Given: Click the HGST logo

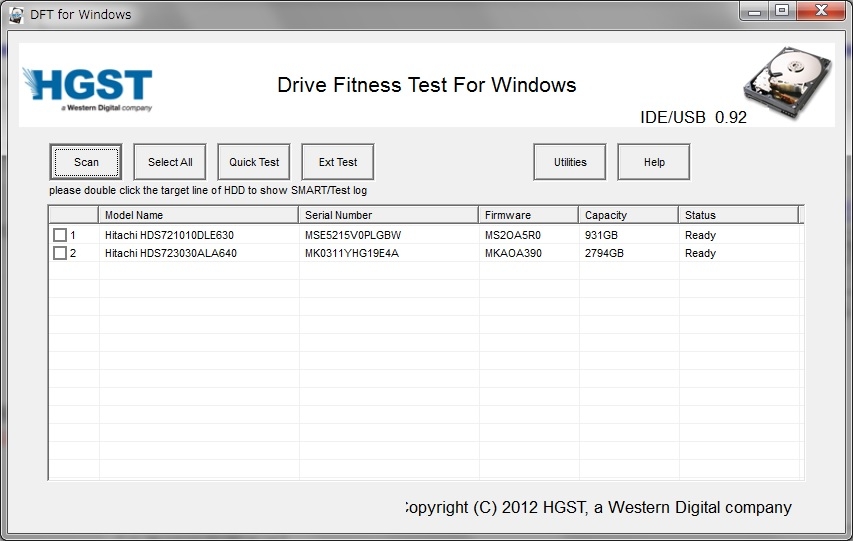Looking at the screenshot, I should (x=88, y=89).
